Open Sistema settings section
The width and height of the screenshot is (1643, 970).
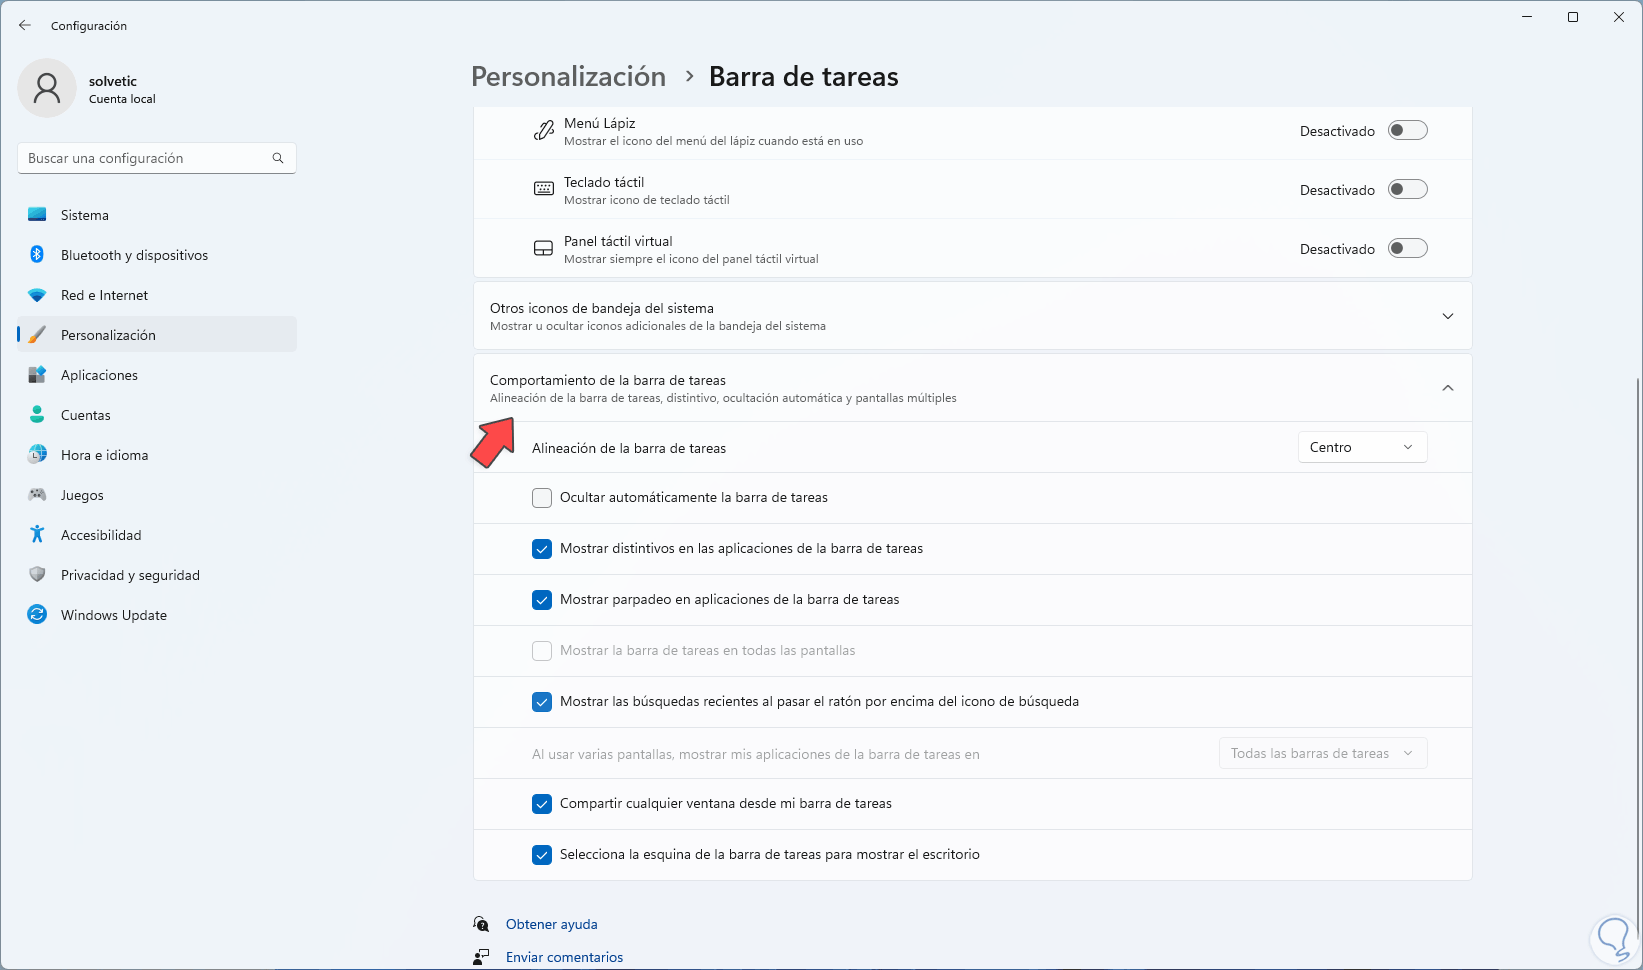coord(85,215)
